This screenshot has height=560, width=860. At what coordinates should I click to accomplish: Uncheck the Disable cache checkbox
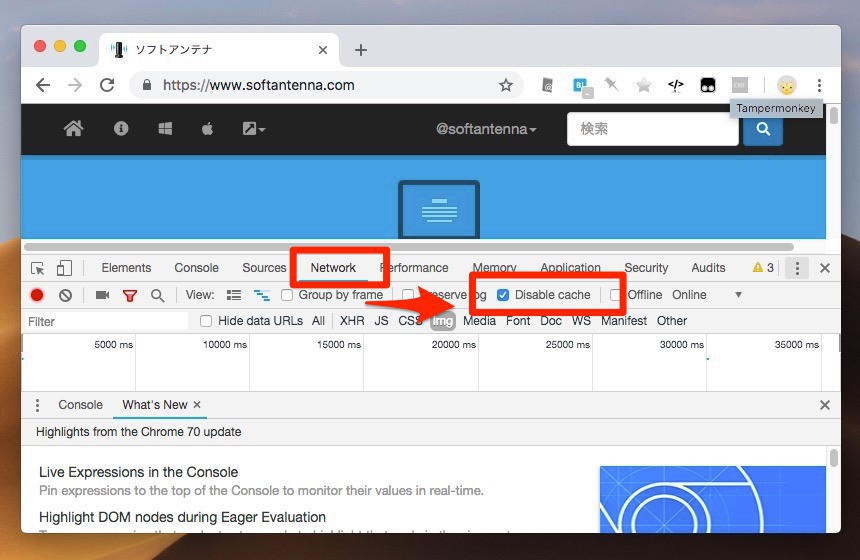pyautogui.click(x=503, y=295)
